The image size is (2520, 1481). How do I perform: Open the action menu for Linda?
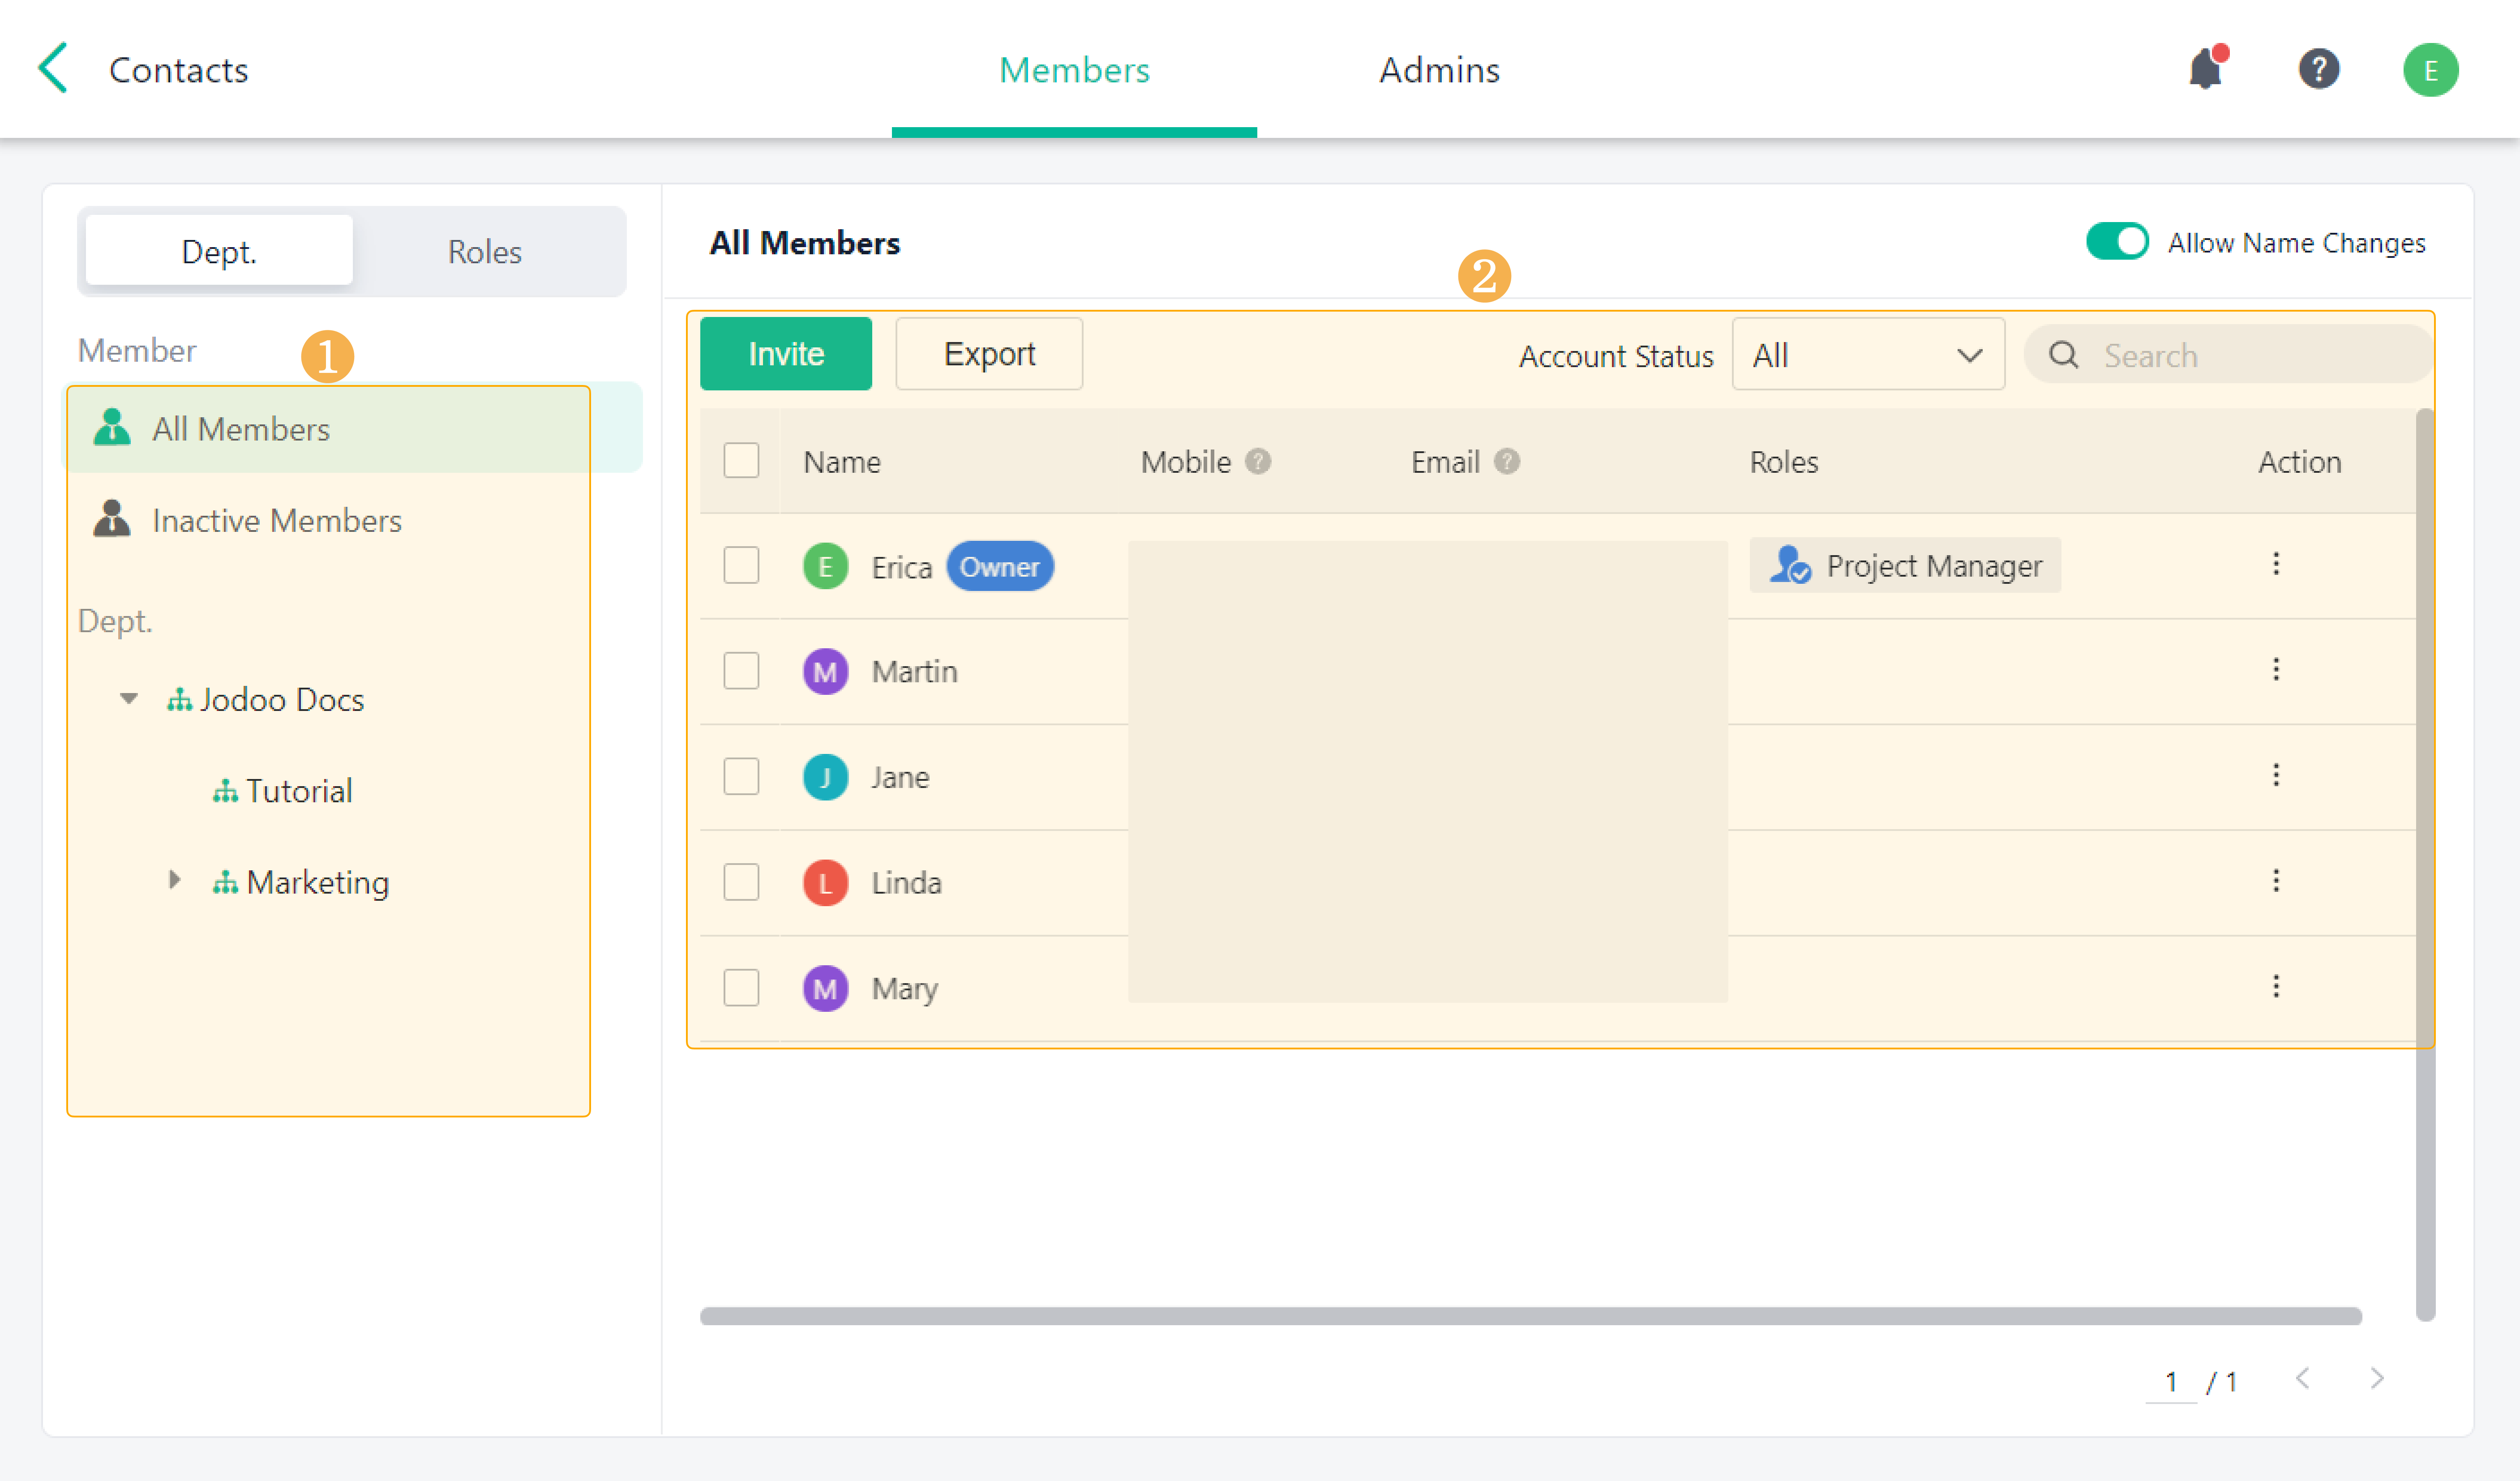click(2275, 881)
